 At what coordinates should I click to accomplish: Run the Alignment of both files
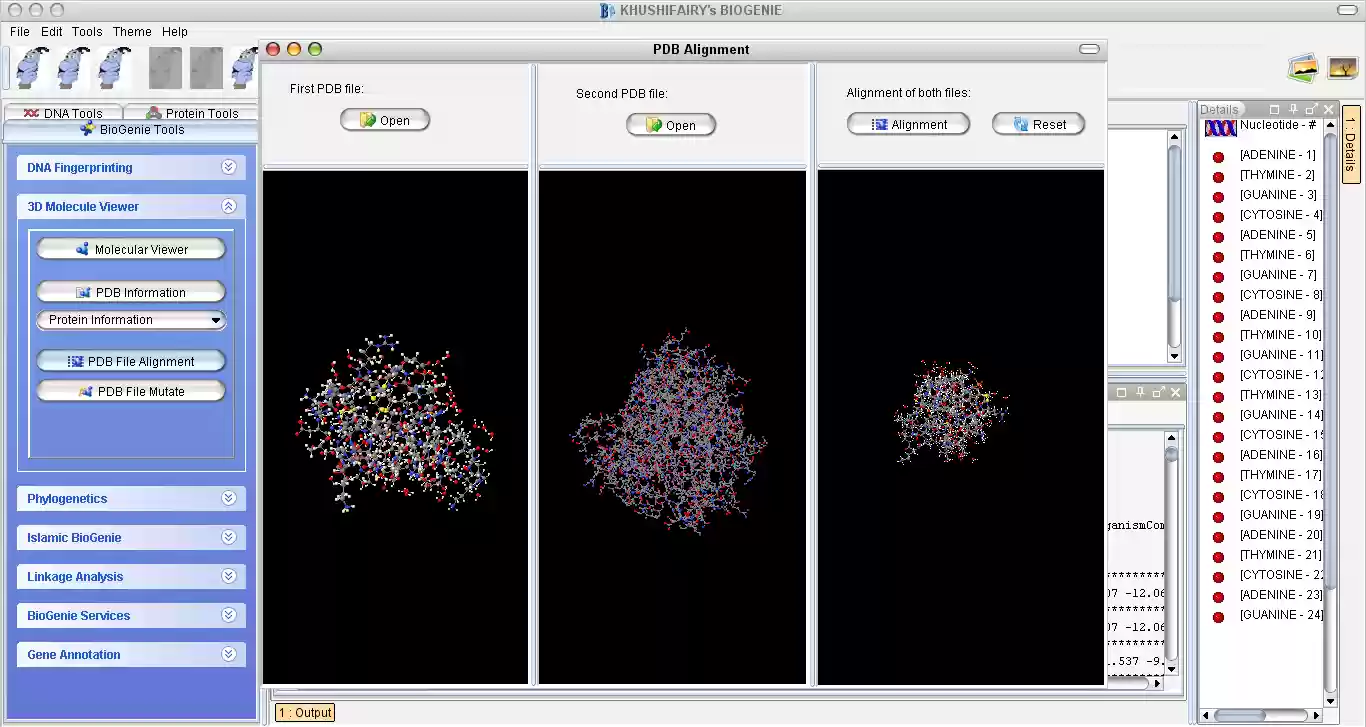pos(908,124)
